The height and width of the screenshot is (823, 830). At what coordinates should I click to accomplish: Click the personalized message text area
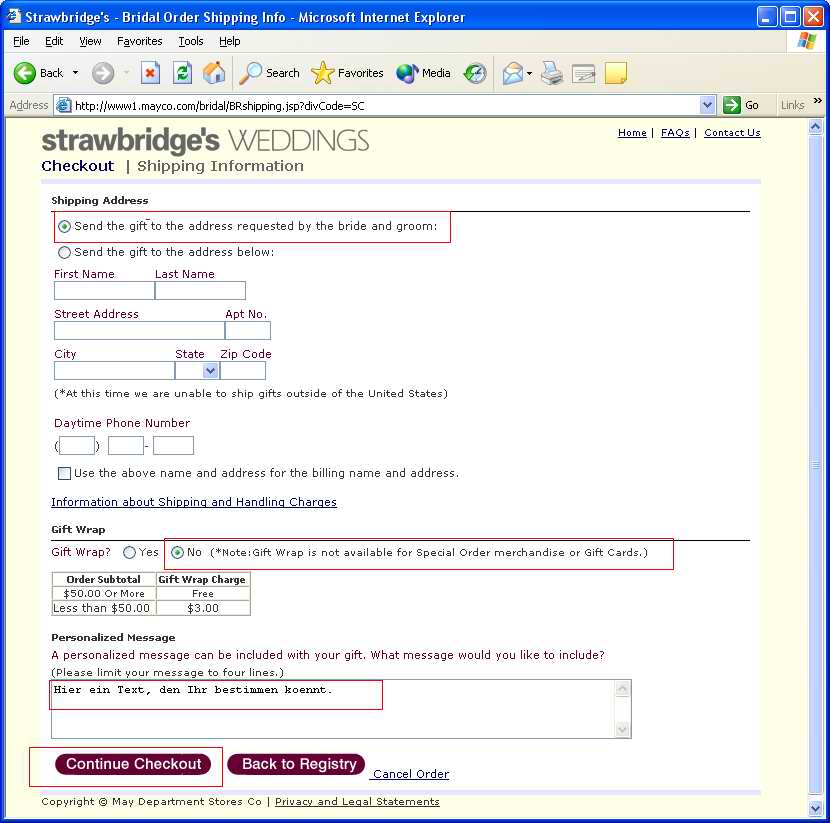click(x=341, y=709)
